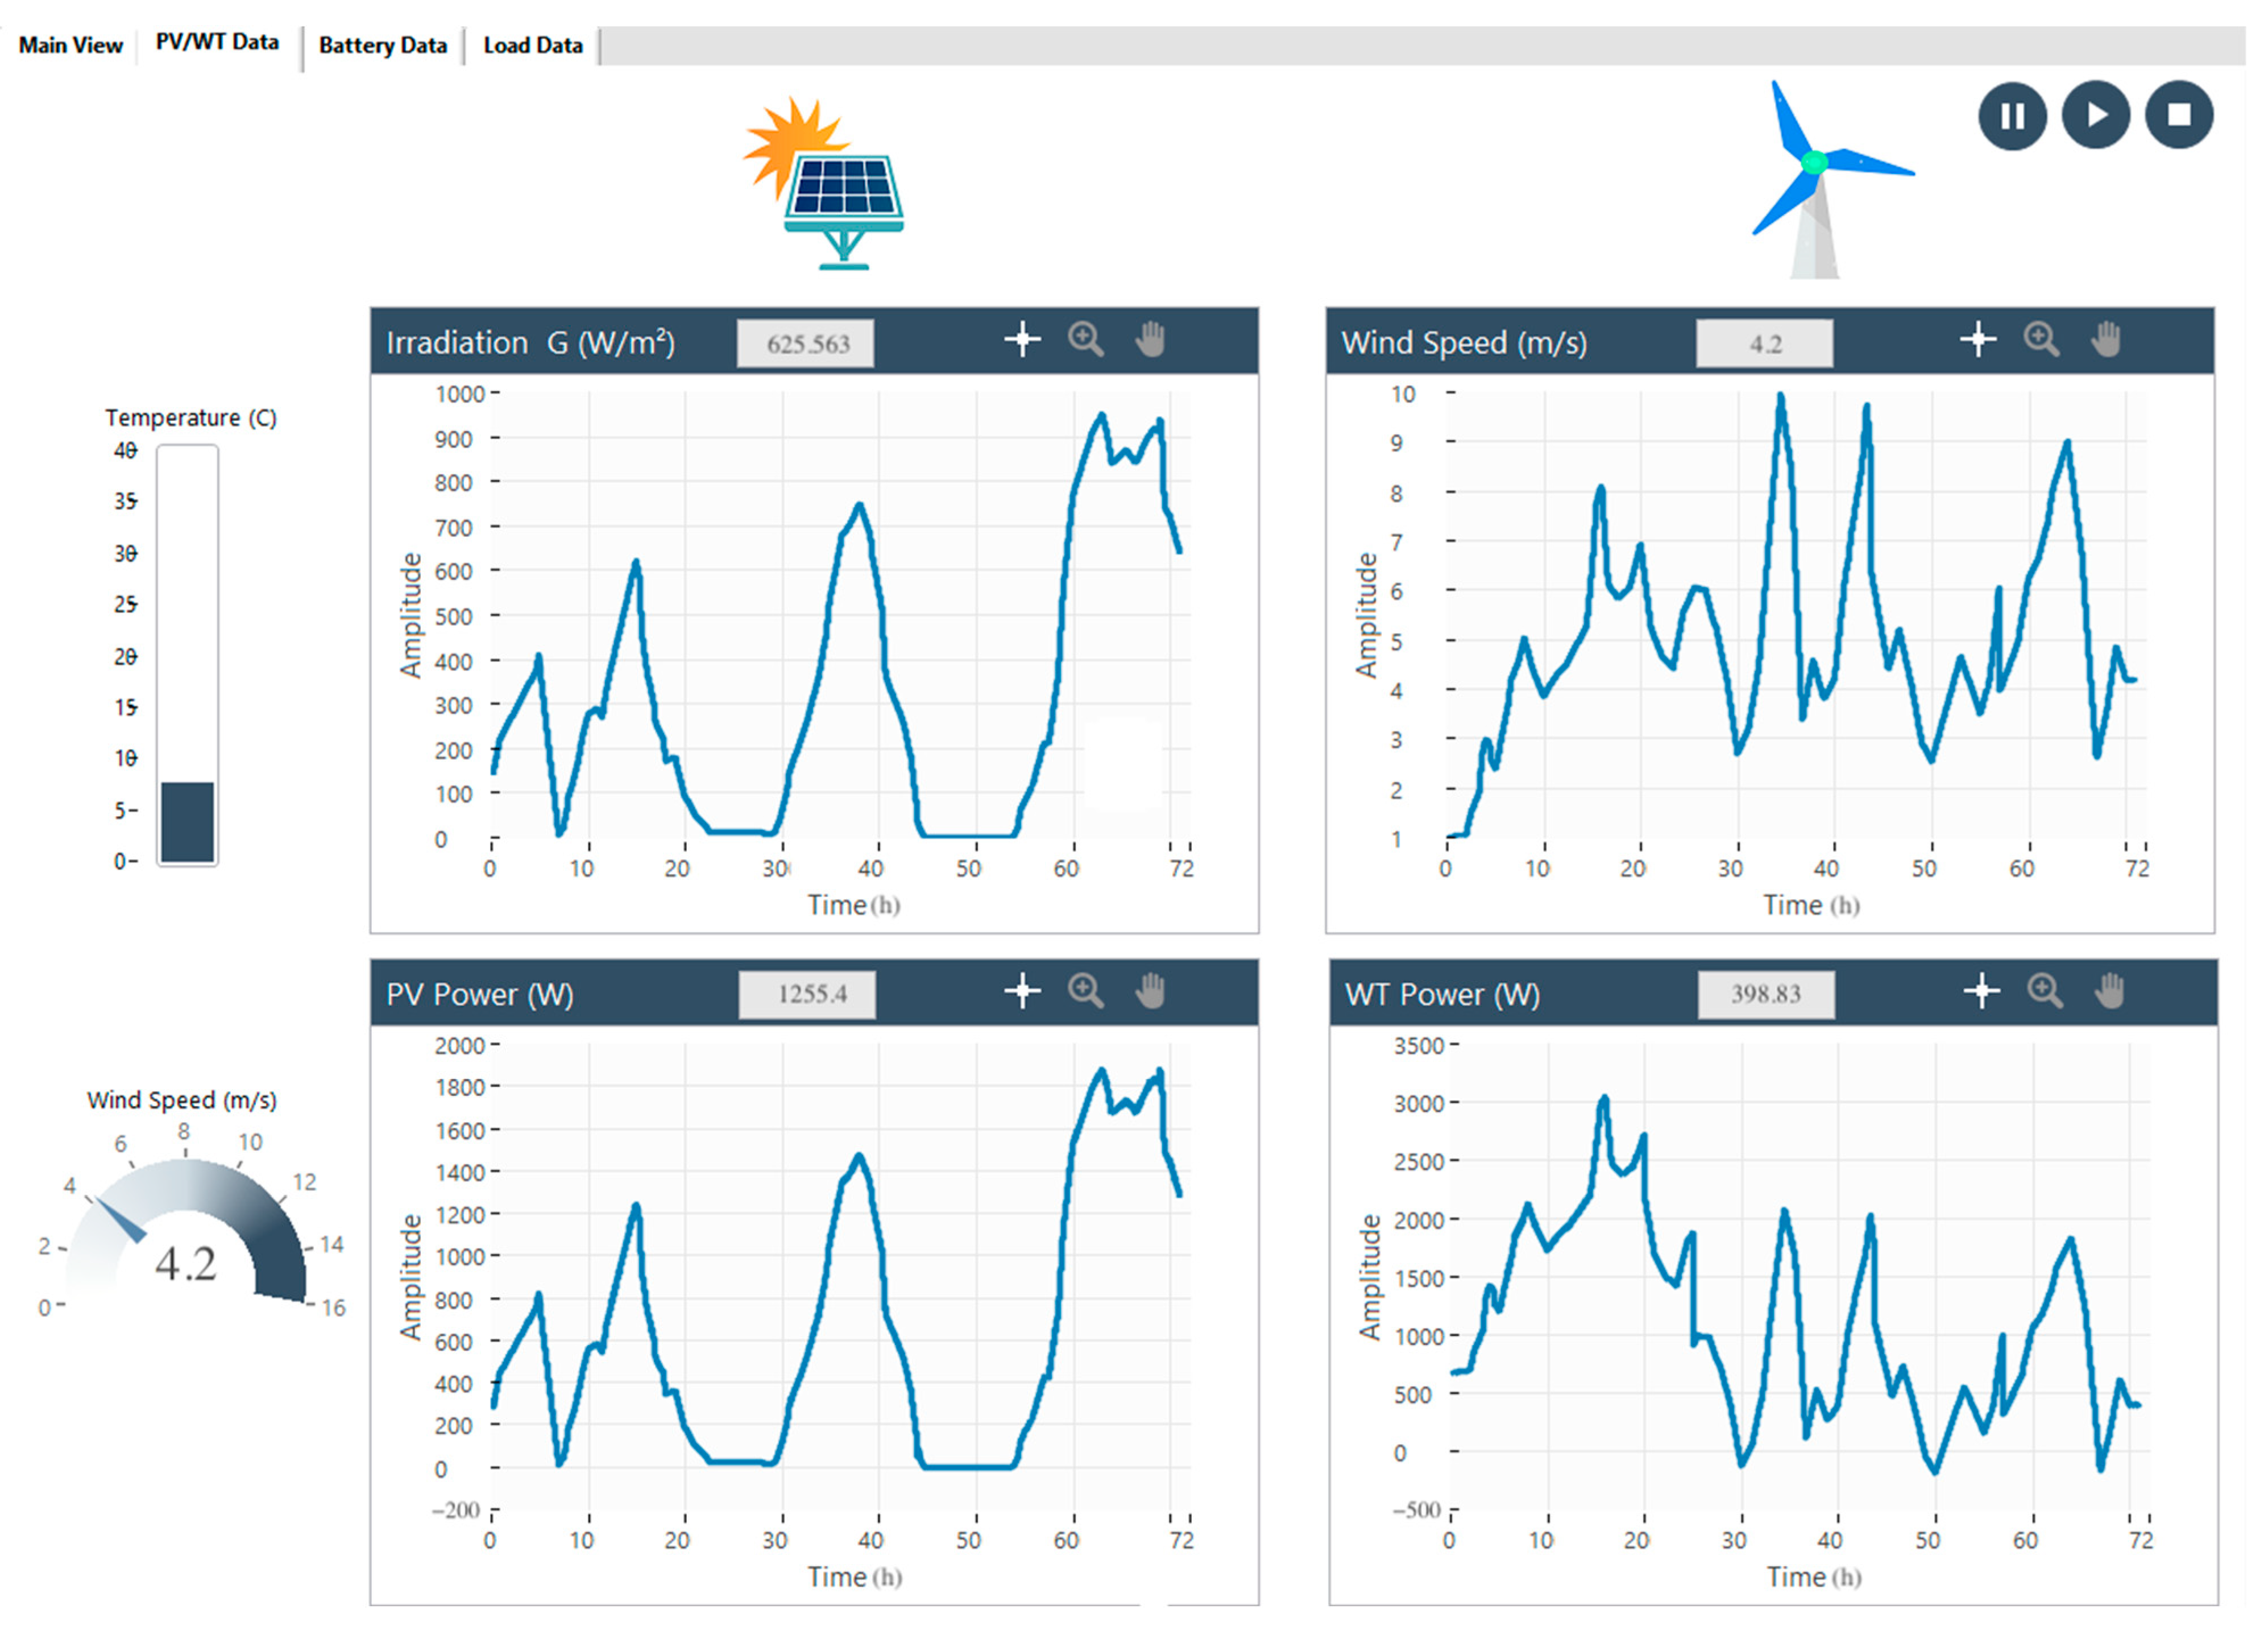This screenshot has height=1626, width=2268.
Task: Enable pan hand on Irradiation graph
Action: (1150, 340)
